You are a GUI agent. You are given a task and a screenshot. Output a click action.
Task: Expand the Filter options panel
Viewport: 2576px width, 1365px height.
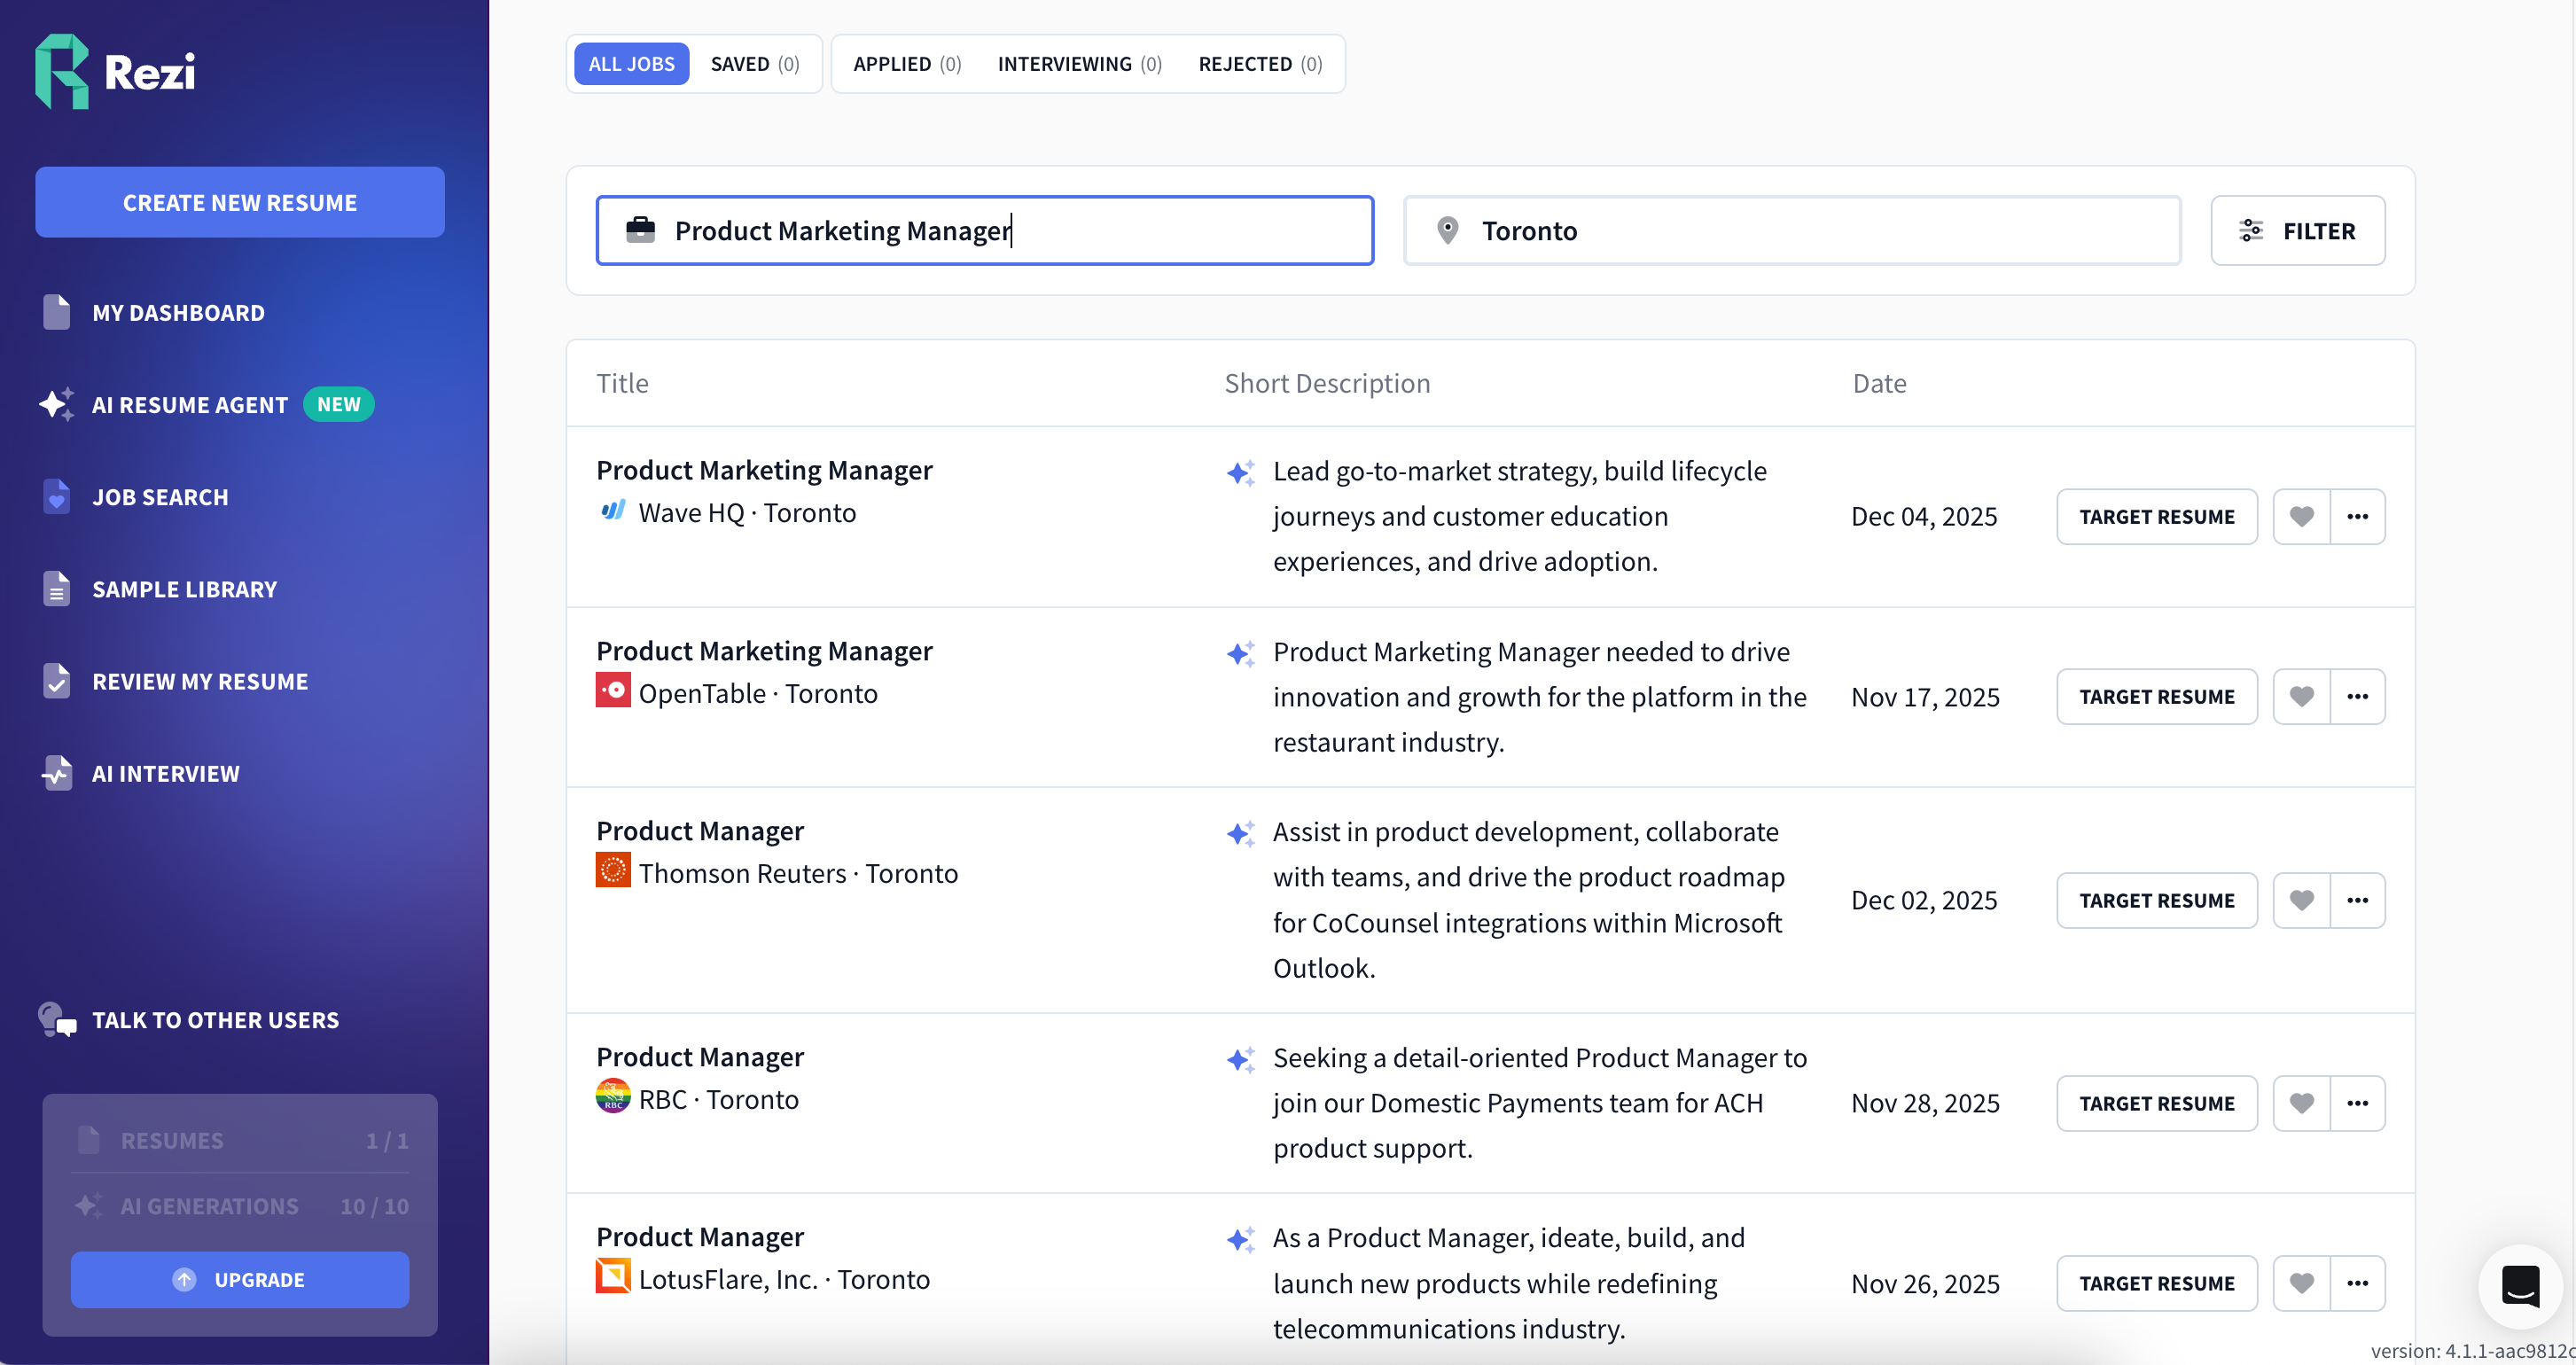point(2297,231)
